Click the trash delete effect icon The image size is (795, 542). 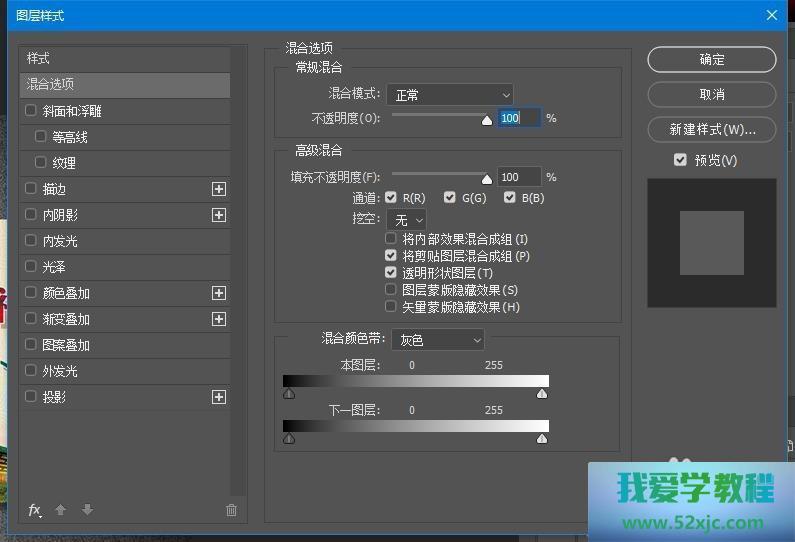click(231, 510)
